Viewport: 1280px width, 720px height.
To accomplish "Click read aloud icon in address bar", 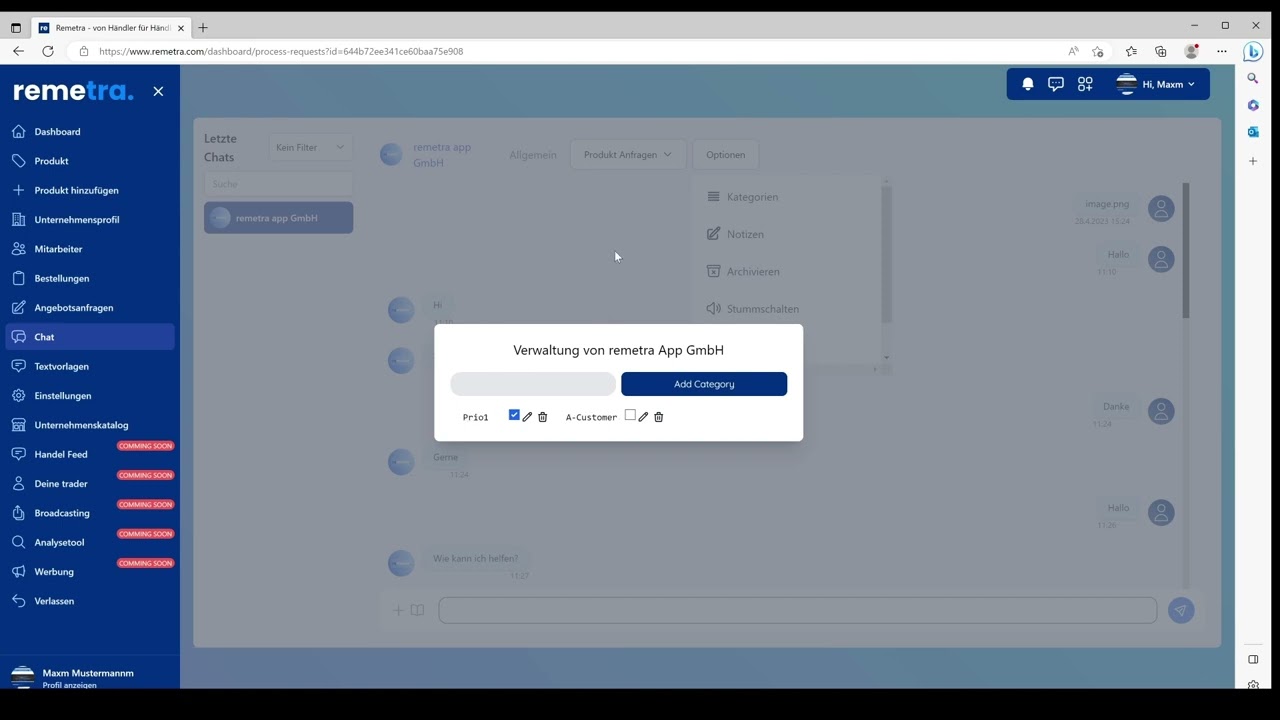I will point(1073,51).
